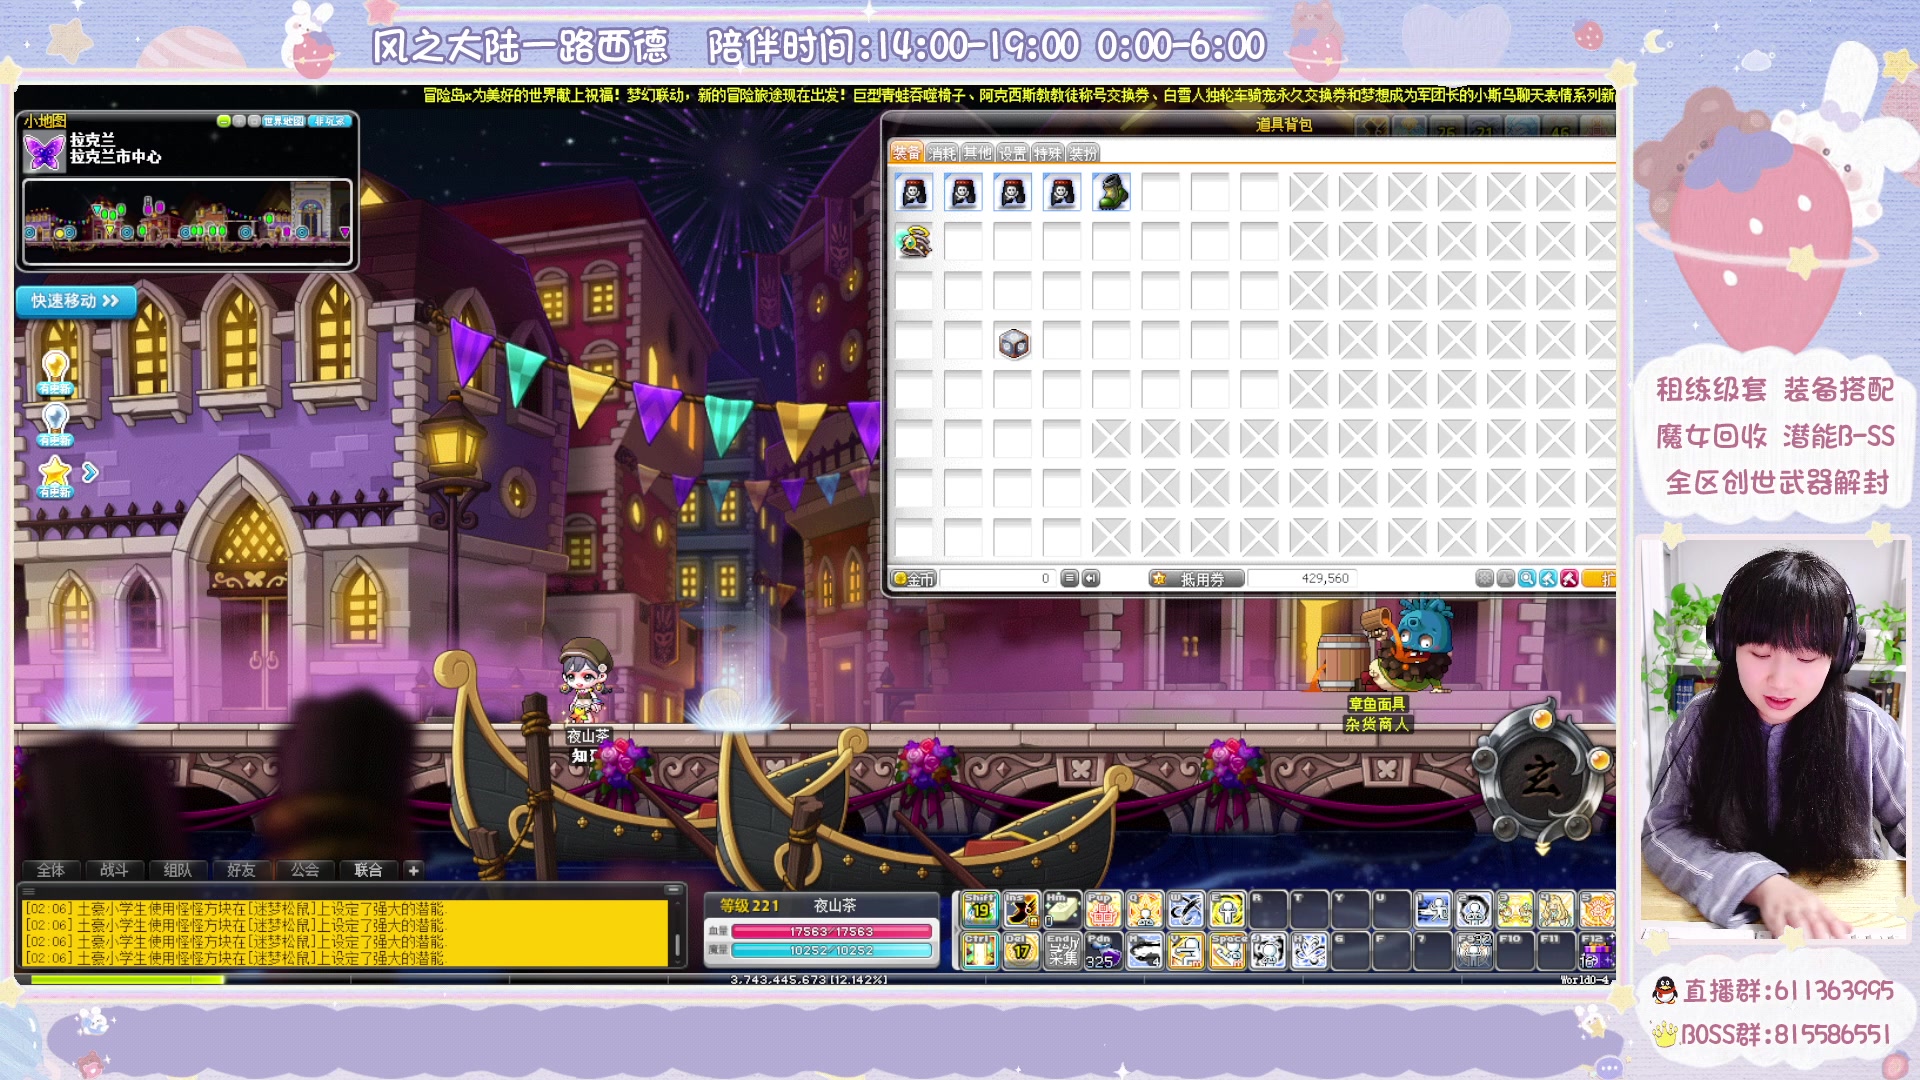Use the Pdn potion quick slot
Image resolution: width=1920 pixels, height=1080 pixels.
[x=1103, y=950]
